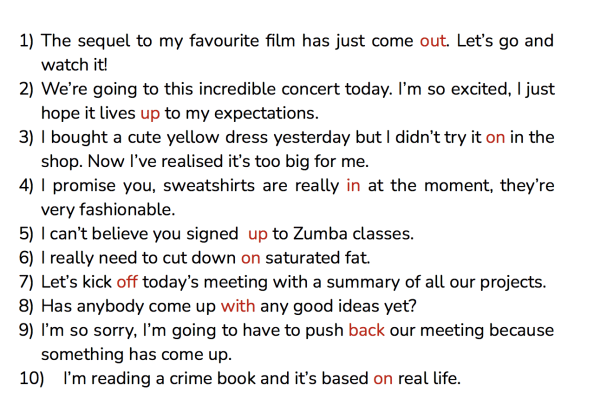Click the word "concert" in sentence 2
Viewport: 600px width, 411px height.
click(x=310, y=90)
